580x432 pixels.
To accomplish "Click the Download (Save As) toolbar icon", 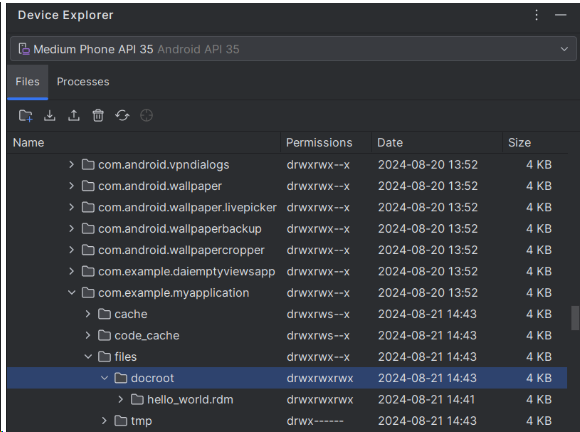I will click(x=50, y=116).
